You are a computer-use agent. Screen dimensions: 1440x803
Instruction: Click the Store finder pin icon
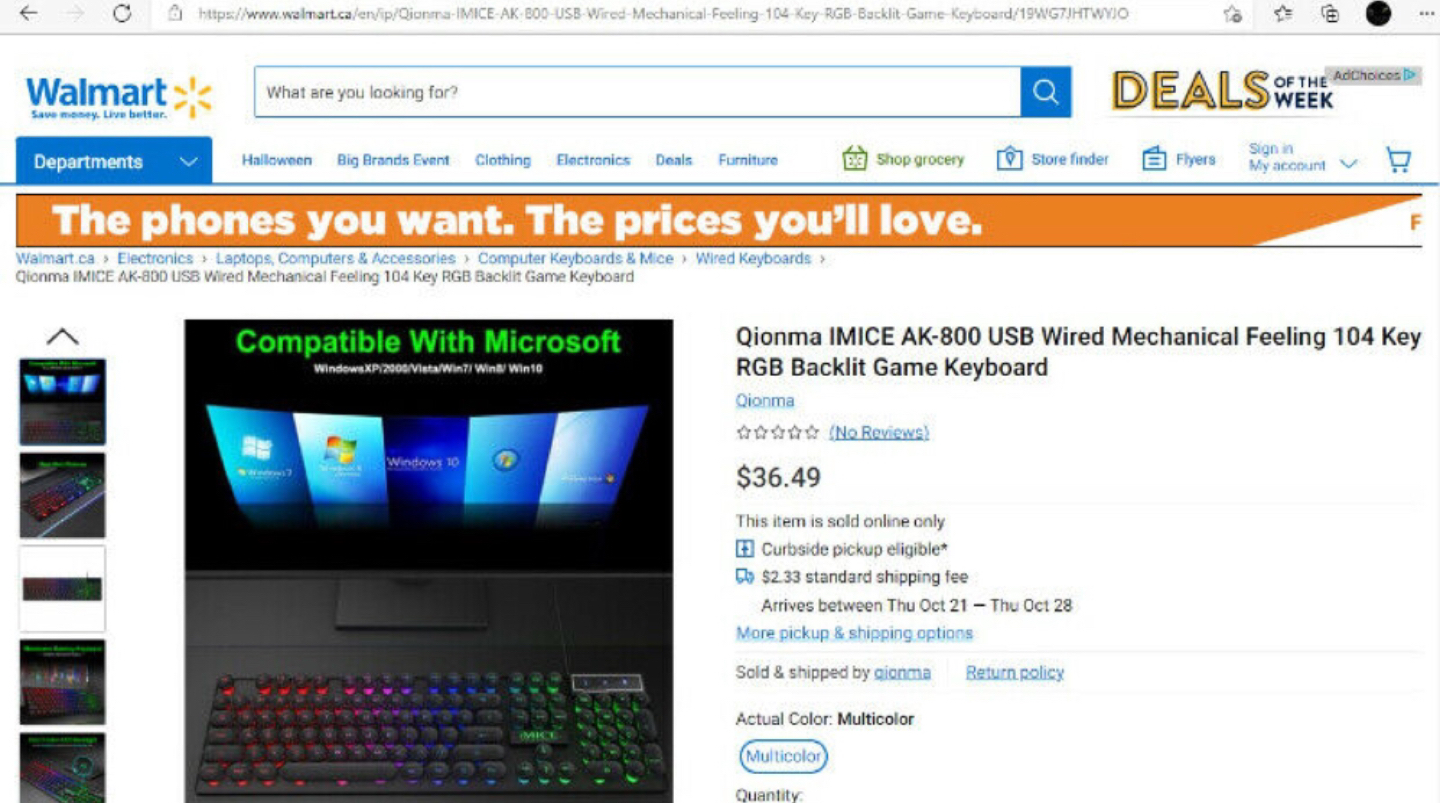[1010, 159]
